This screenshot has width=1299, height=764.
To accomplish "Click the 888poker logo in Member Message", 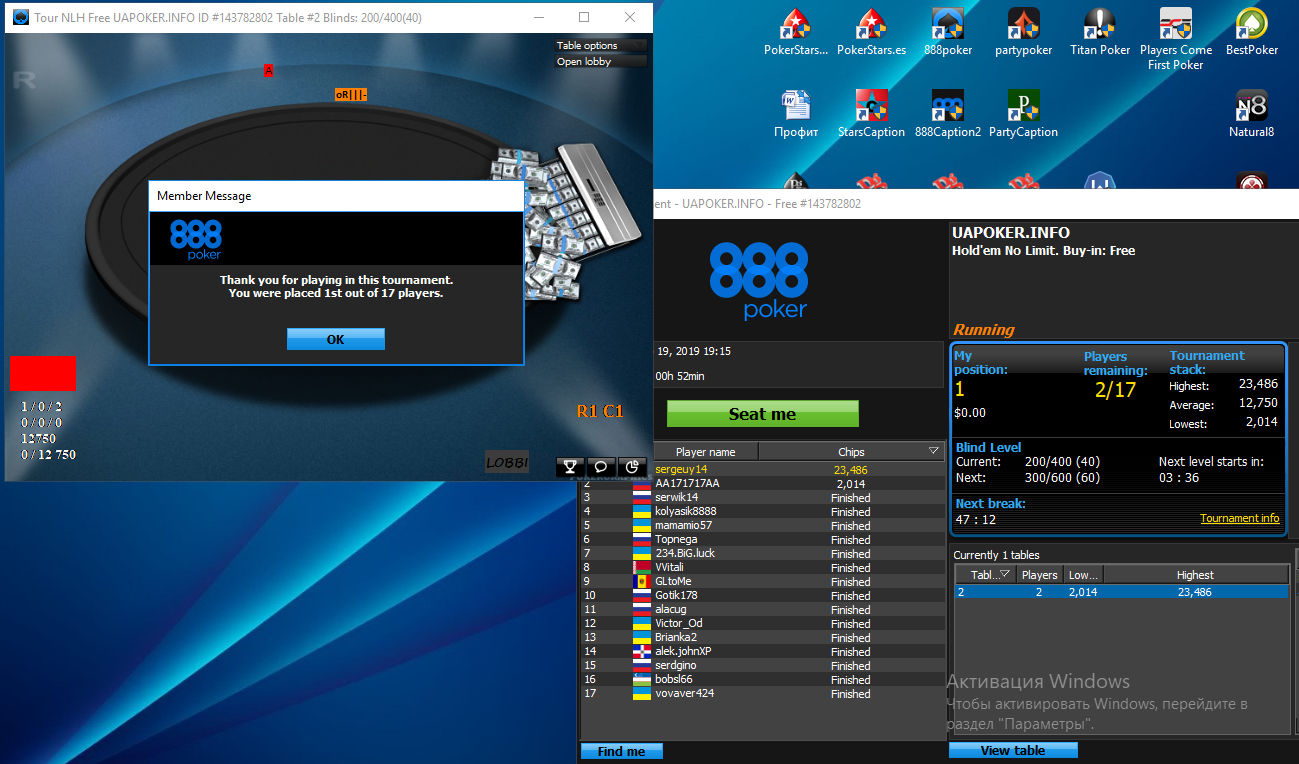I will point(196,240).
